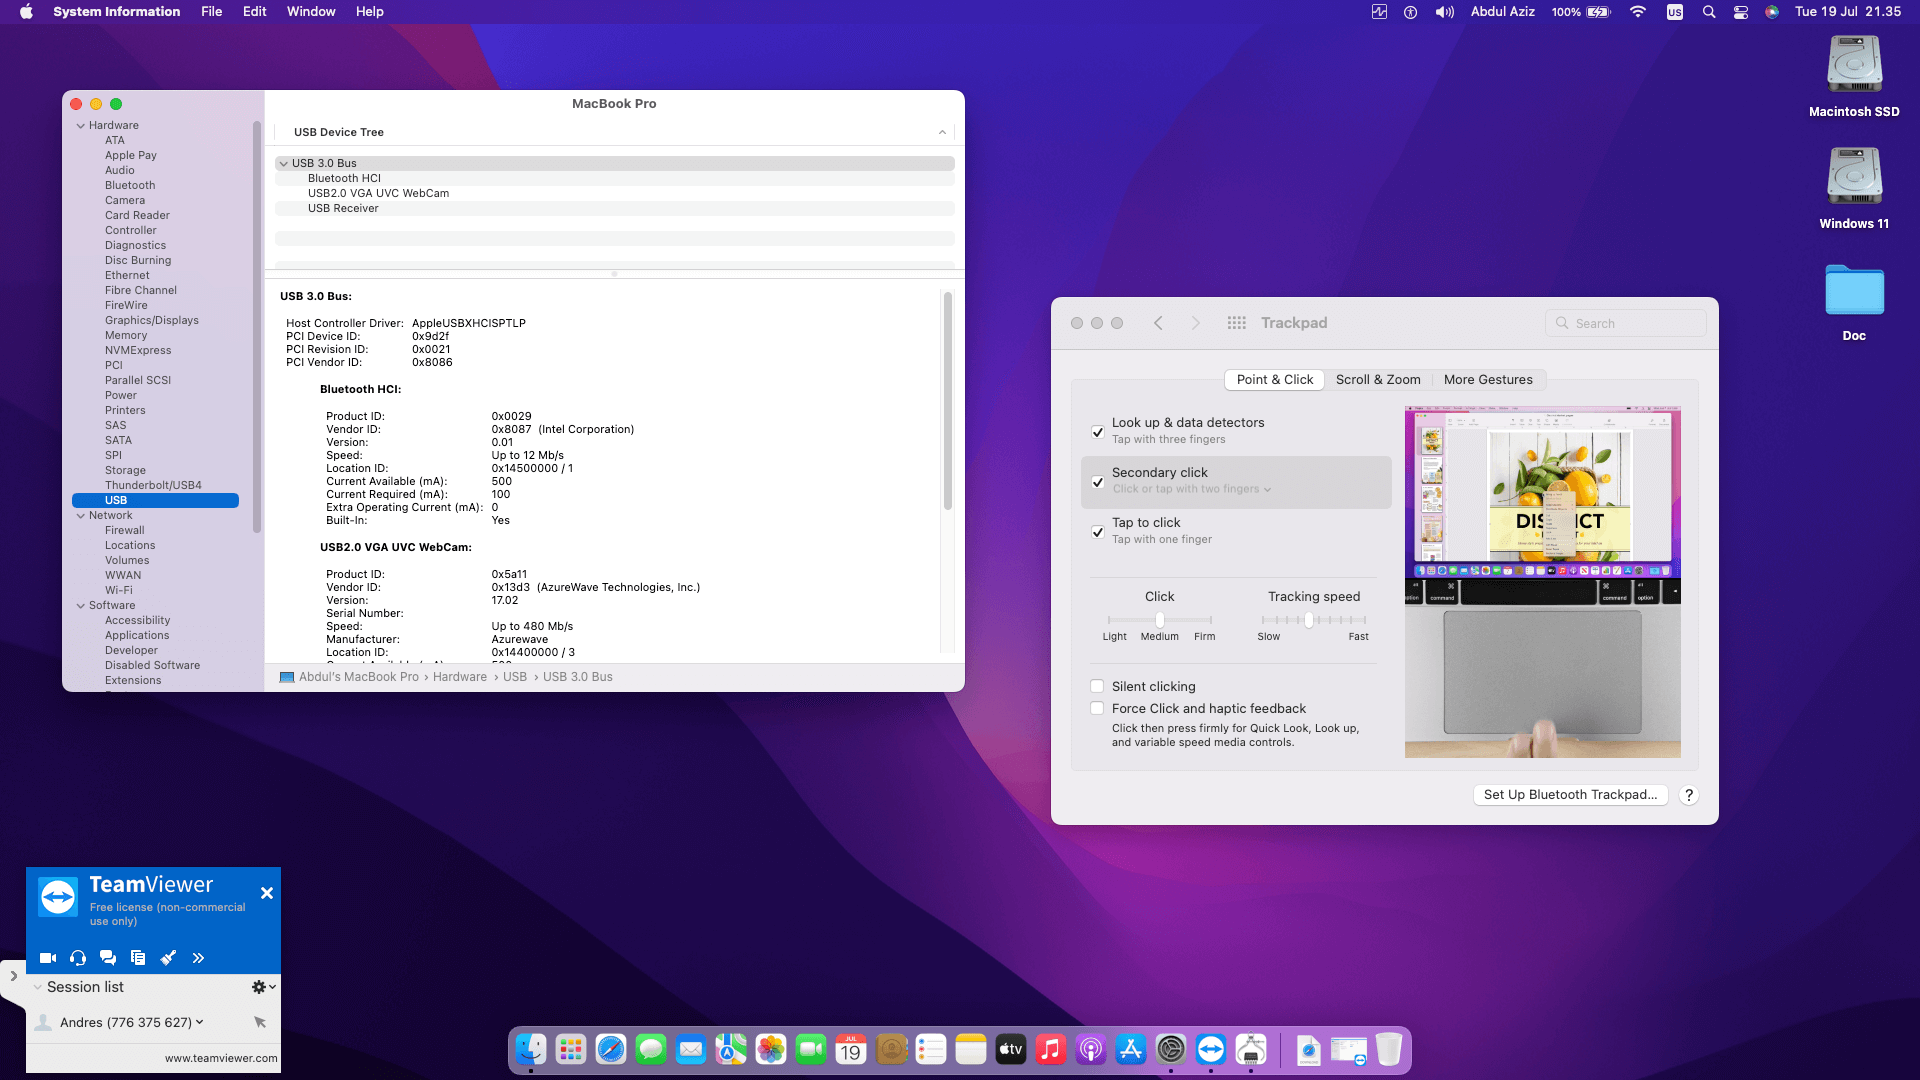Open Windows 11 drive on desktop
1920x1080 pixels.
(x=1854, y=189)
